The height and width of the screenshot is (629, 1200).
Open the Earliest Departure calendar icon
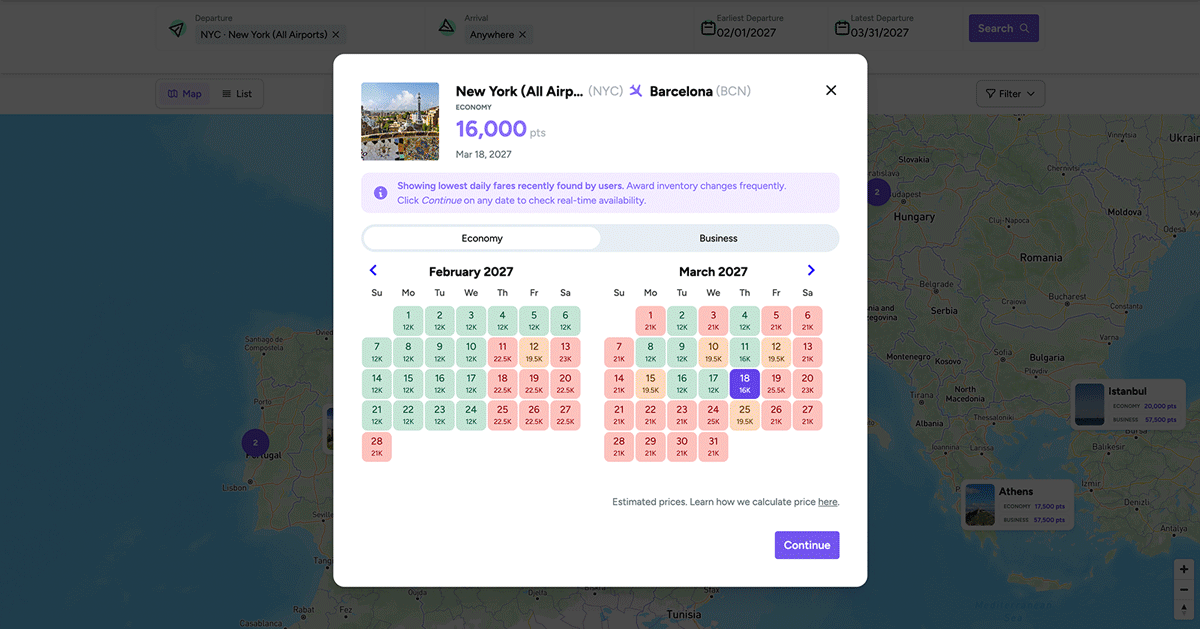coord(708,28)
